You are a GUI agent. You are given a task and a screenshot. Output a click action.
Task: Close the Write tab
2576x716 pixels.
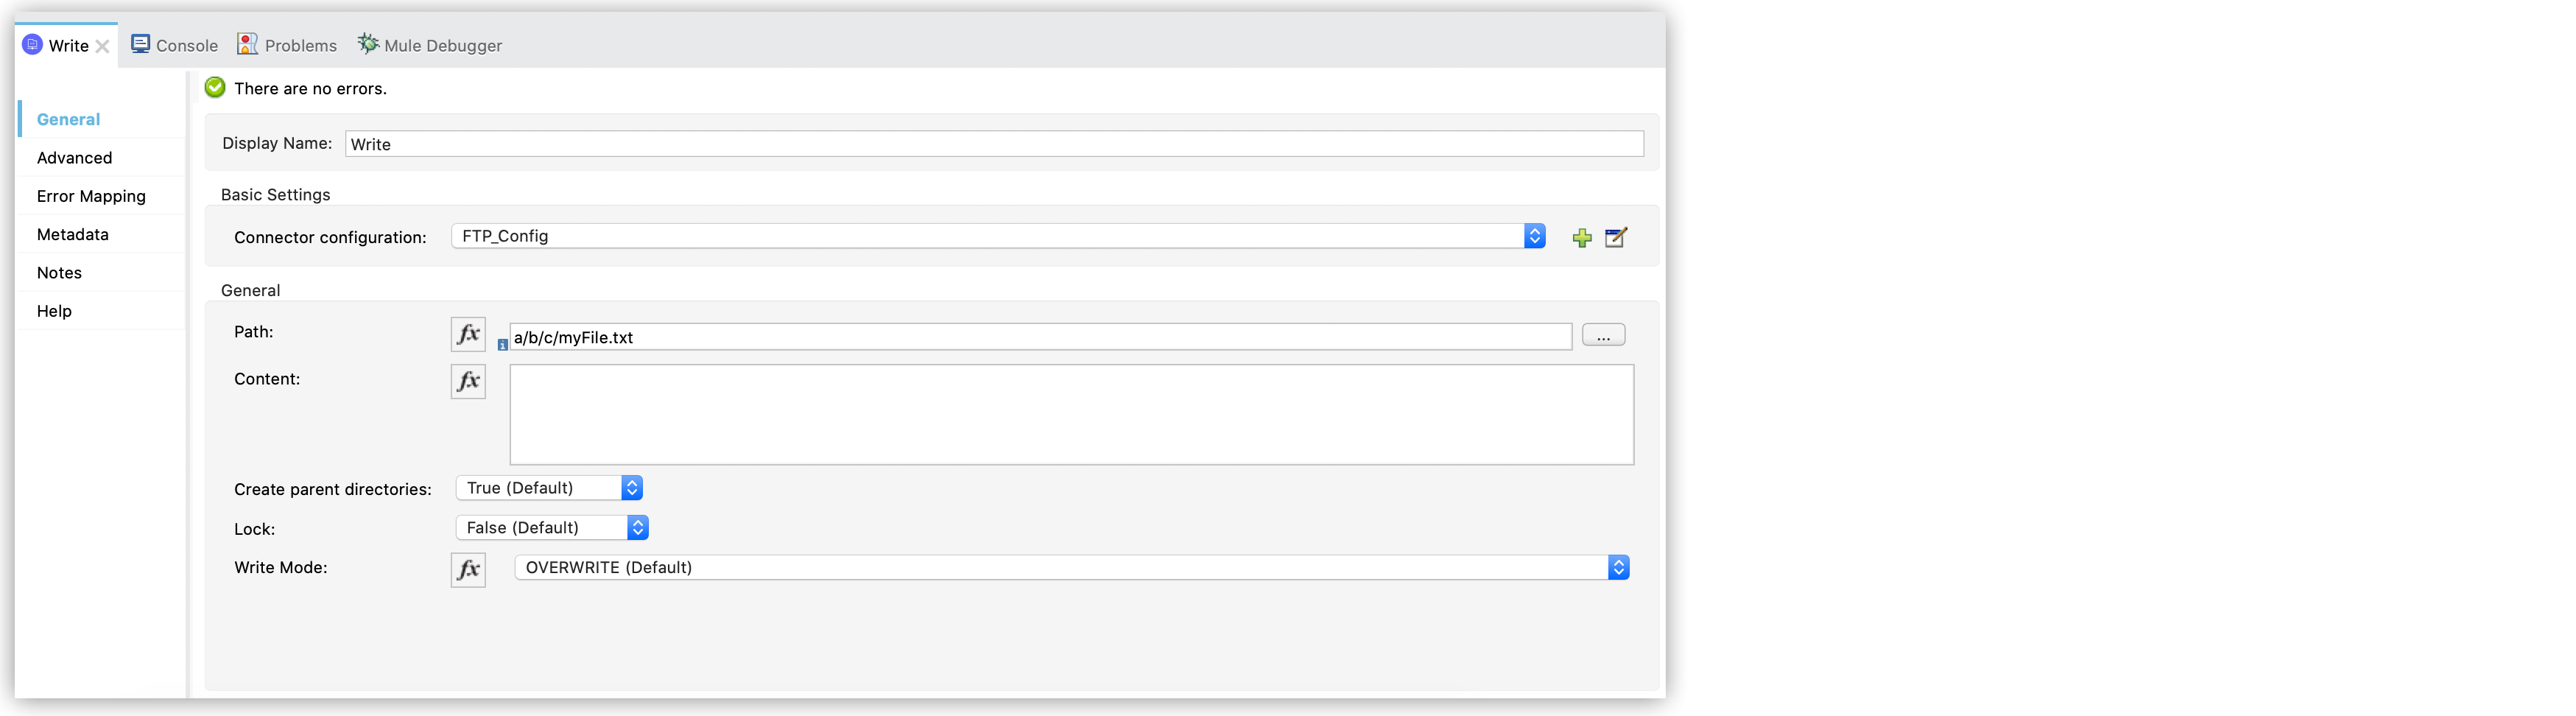pyautogui.click(x=102, y=46)
